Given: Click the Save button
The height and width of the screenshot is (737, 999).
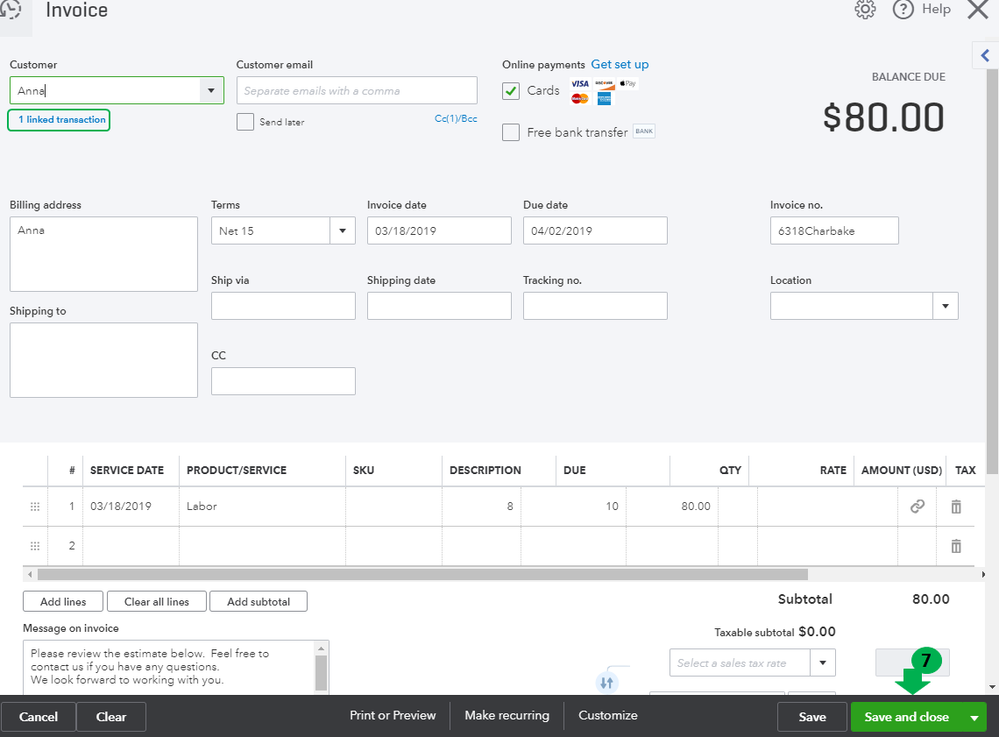Looking at the screenshot, I should point(812,717).
